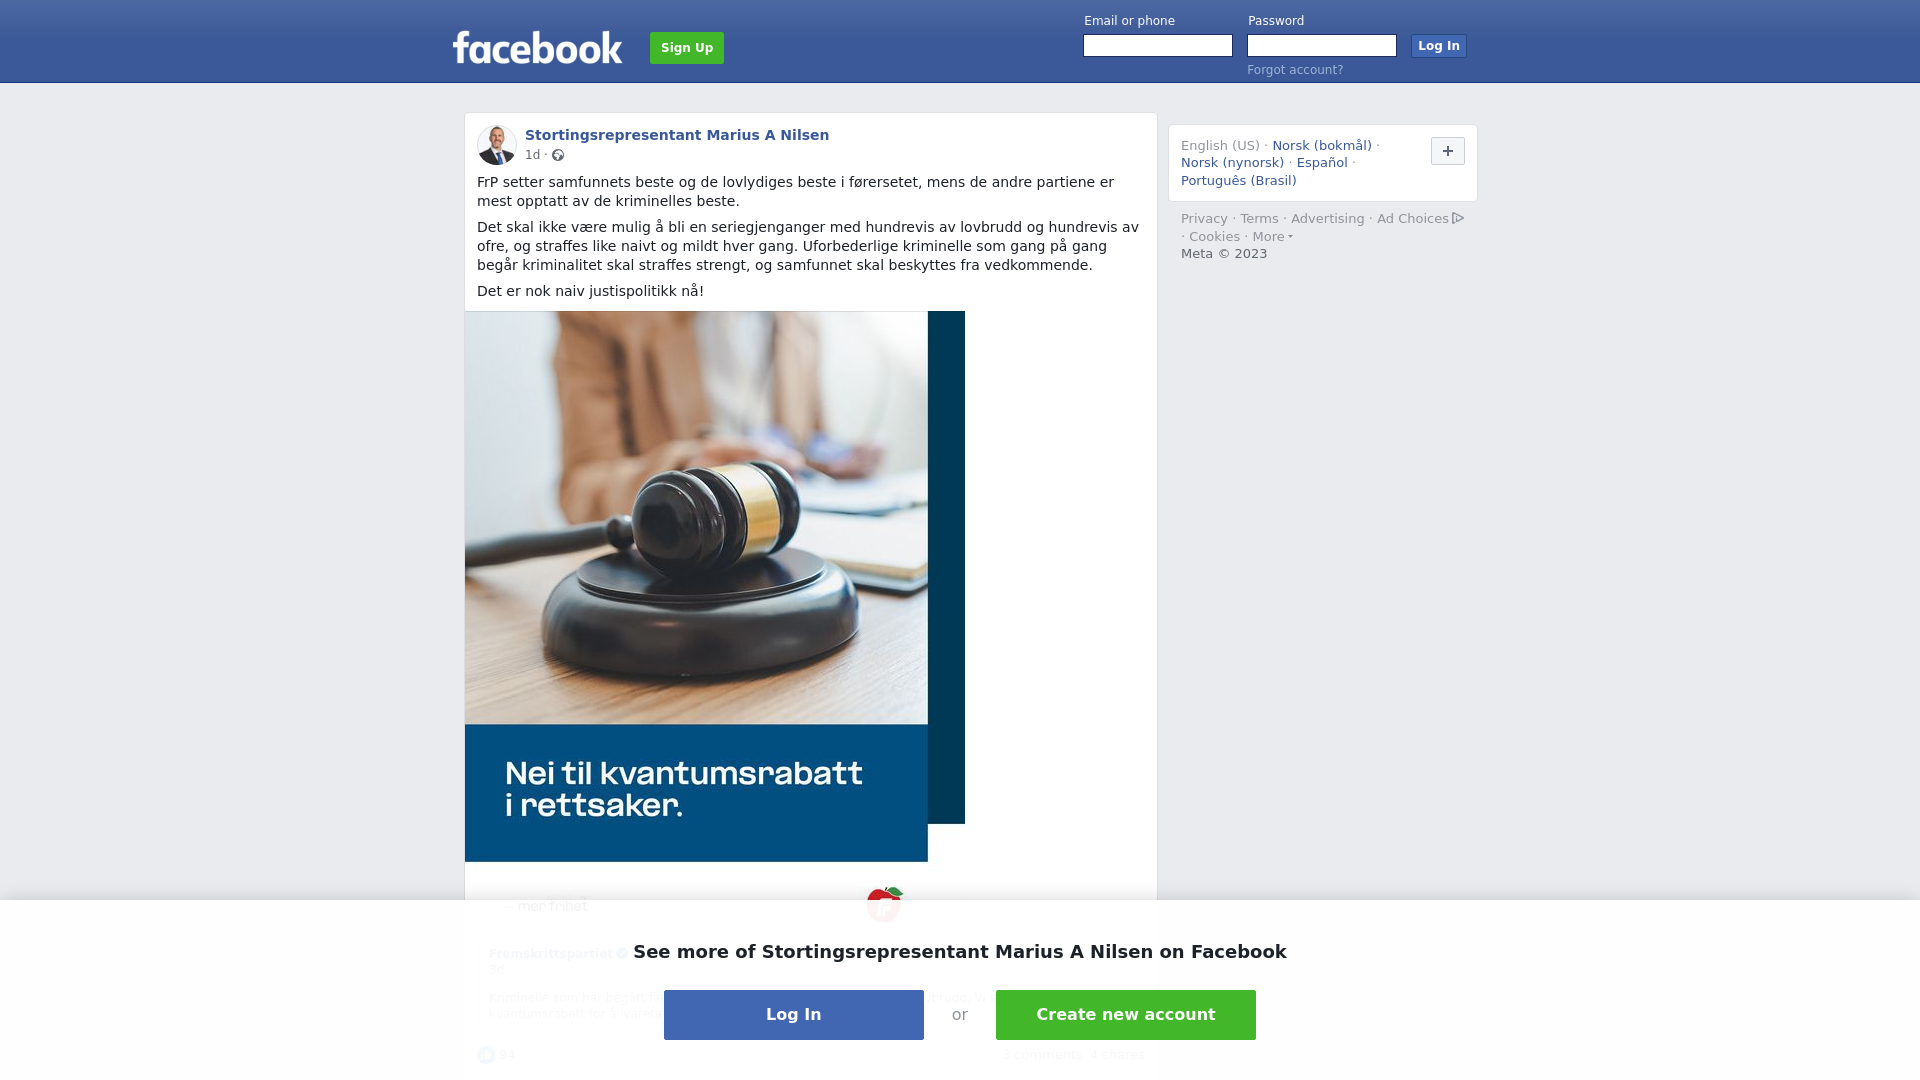Open Marius A Nilsen's profile picture
This screenshot has width=1920, height=1080.
click(x=497, y=145)
